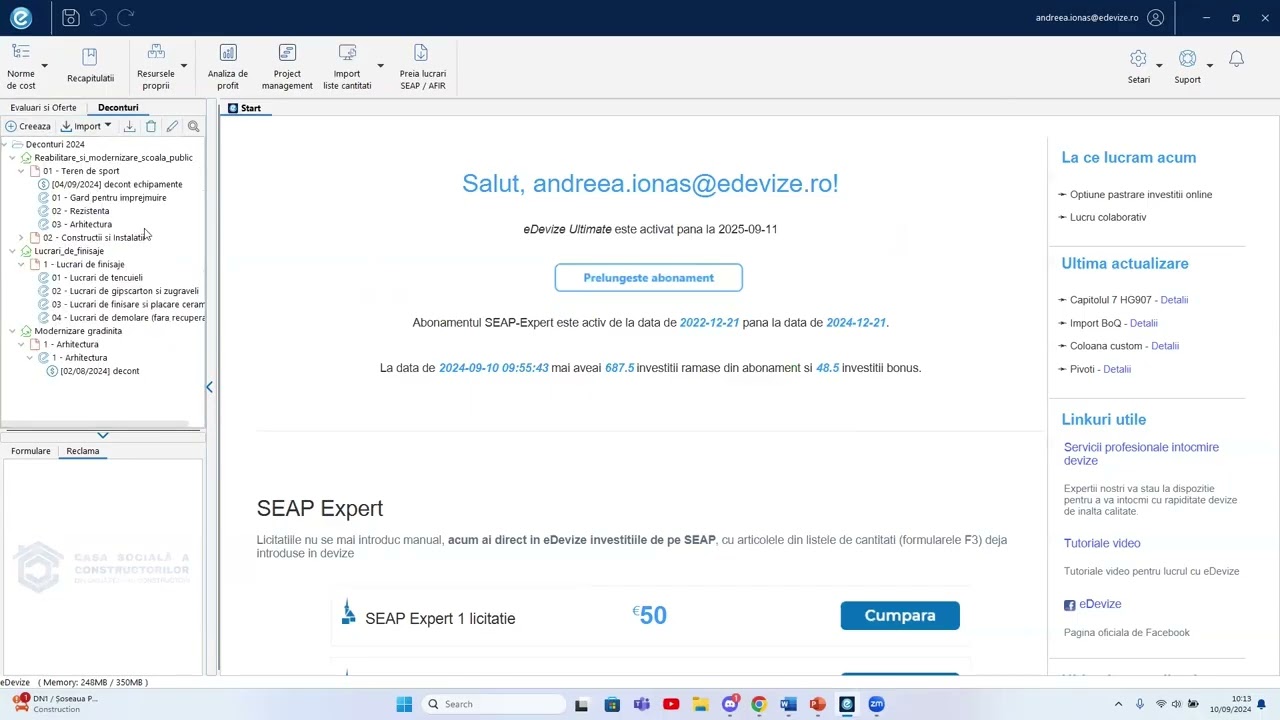
Task: Collapse Reabilitare_si_modernizare_scoala_public node
Action: pyautogui.click(x=13, y=158)
